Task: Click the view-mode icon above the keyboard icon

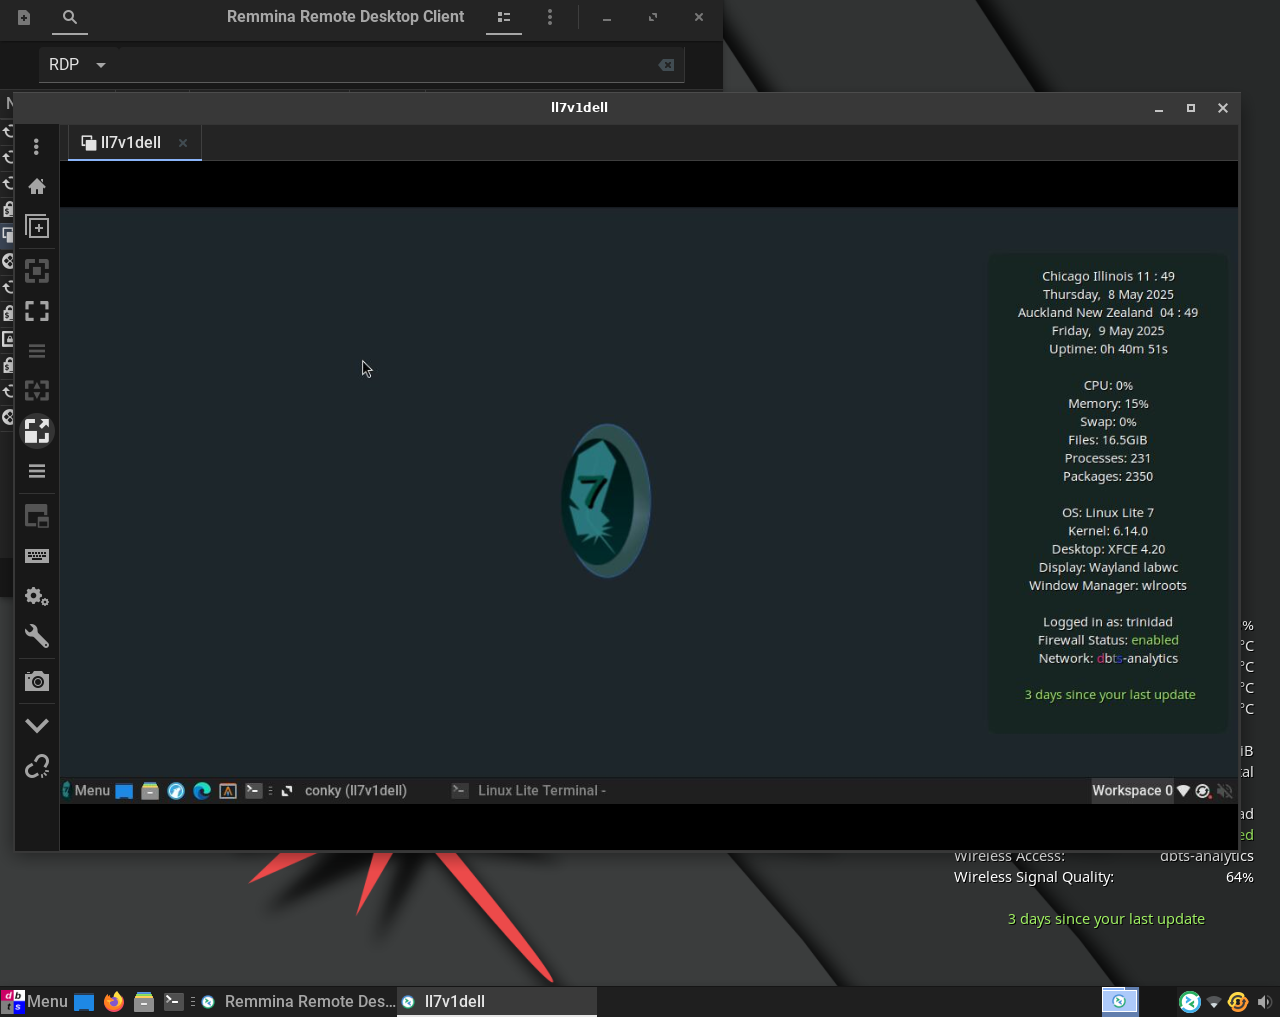Action: [37, 516]
